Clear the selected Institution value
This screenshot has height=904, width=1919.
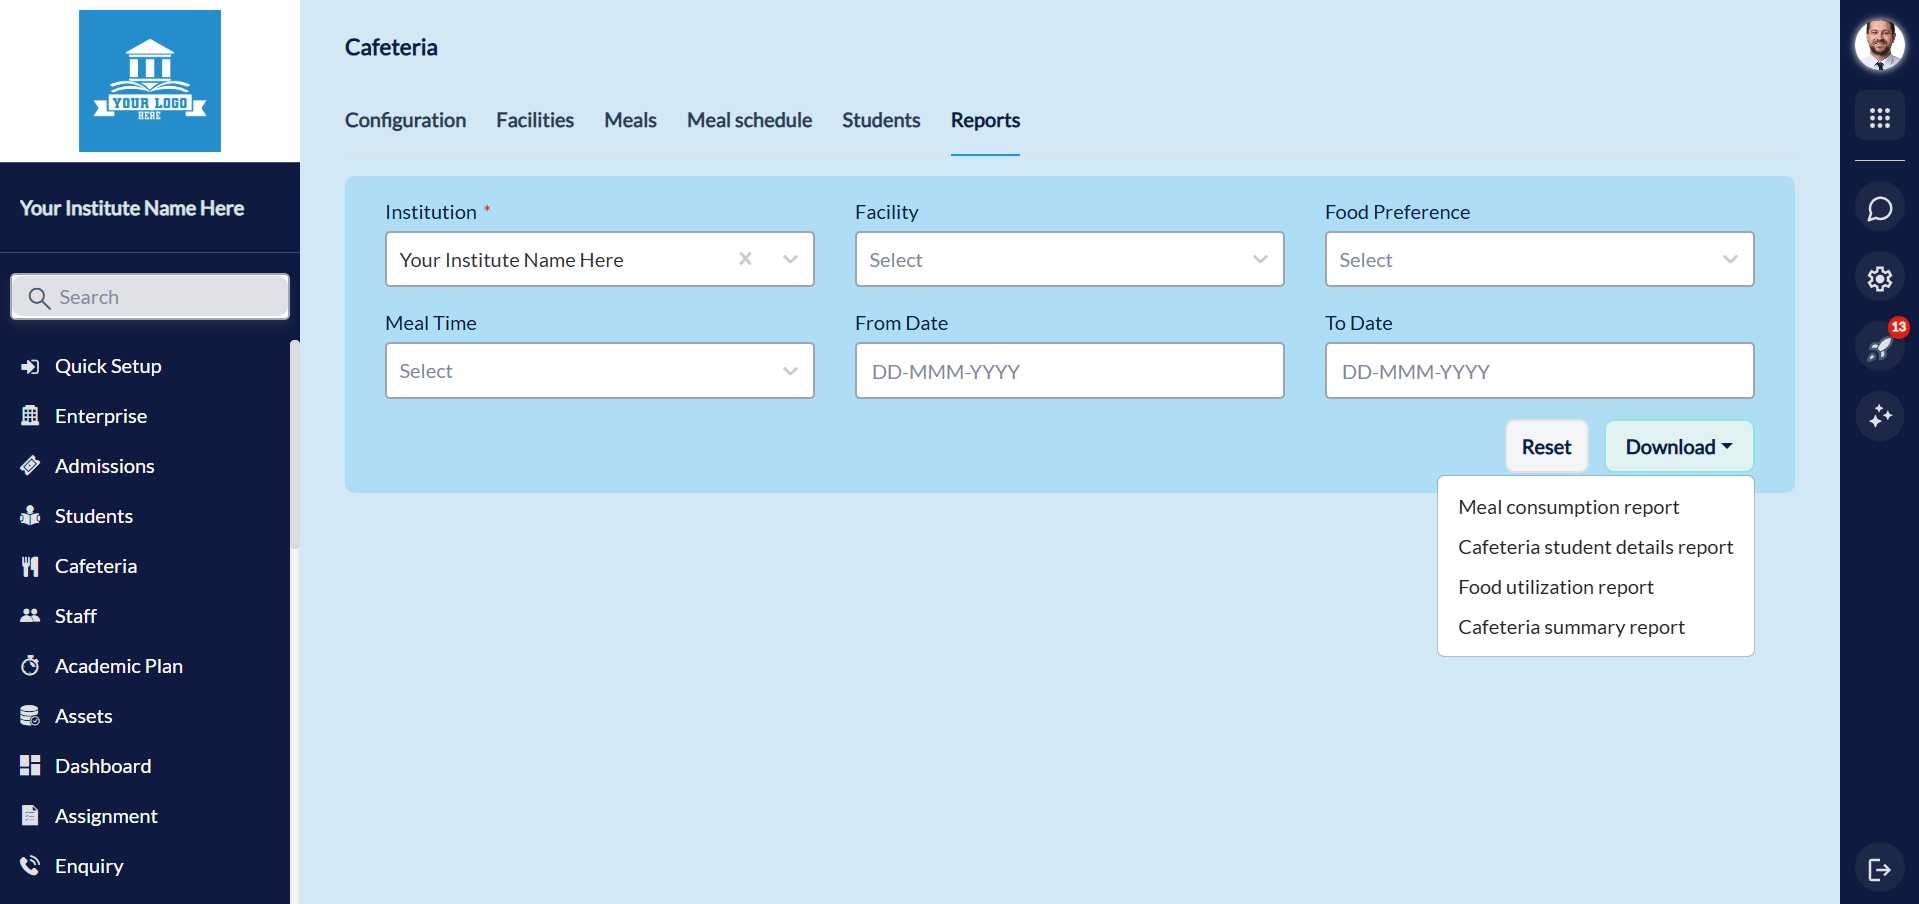pos(745,259)
